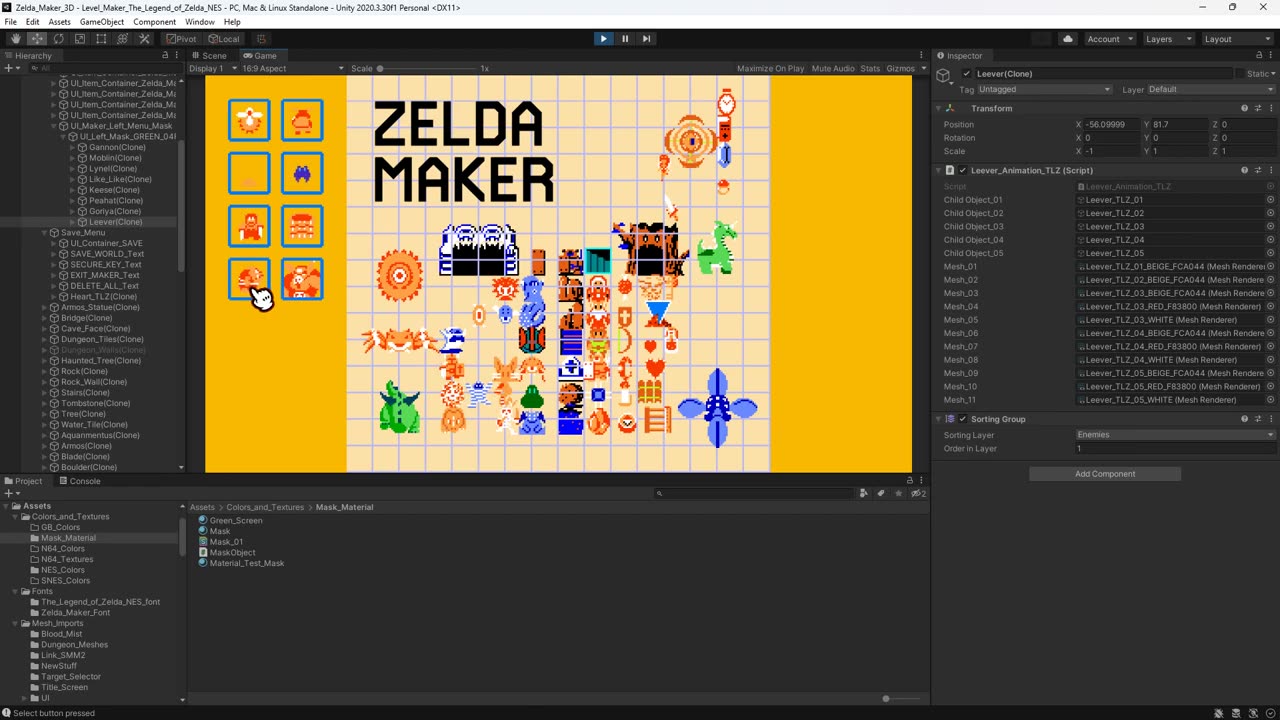Screen dimensions: 1280x720
Task: Toggle Stats overlay in Game view
Action: pos(870,69)
